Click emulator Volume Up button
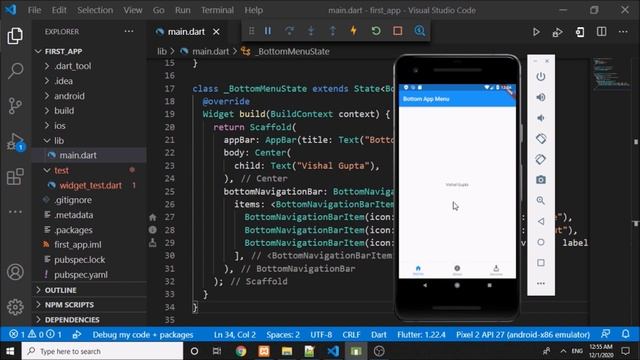 tap(541, 97)
